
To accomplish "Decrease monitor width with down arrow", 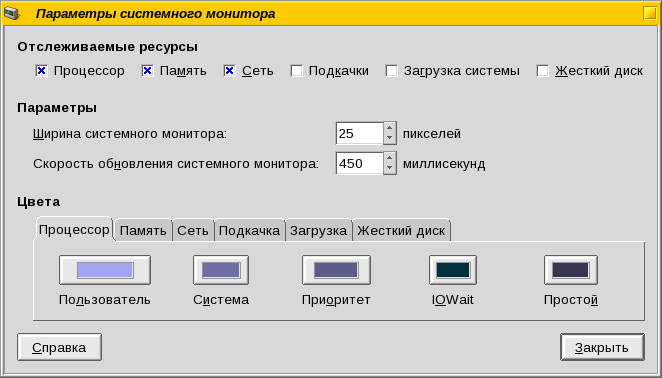I will click(390, 139).
